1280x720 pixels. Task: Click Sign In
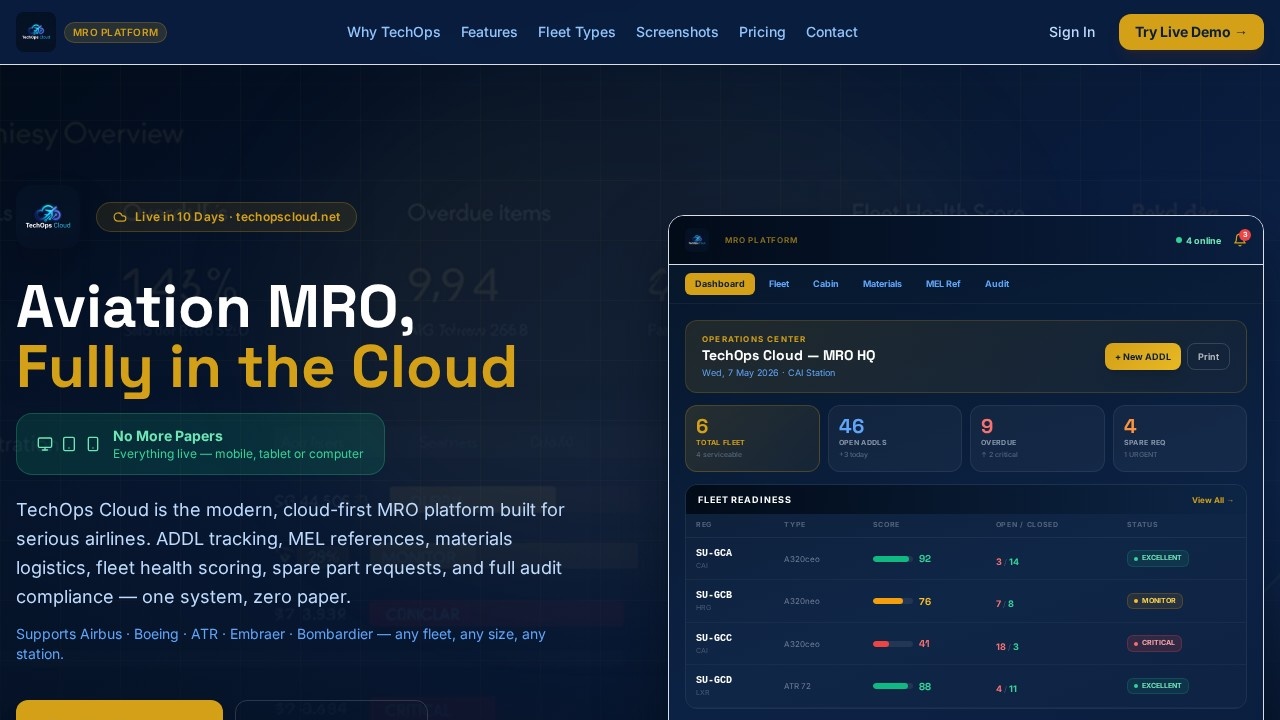click(1072, 32)
